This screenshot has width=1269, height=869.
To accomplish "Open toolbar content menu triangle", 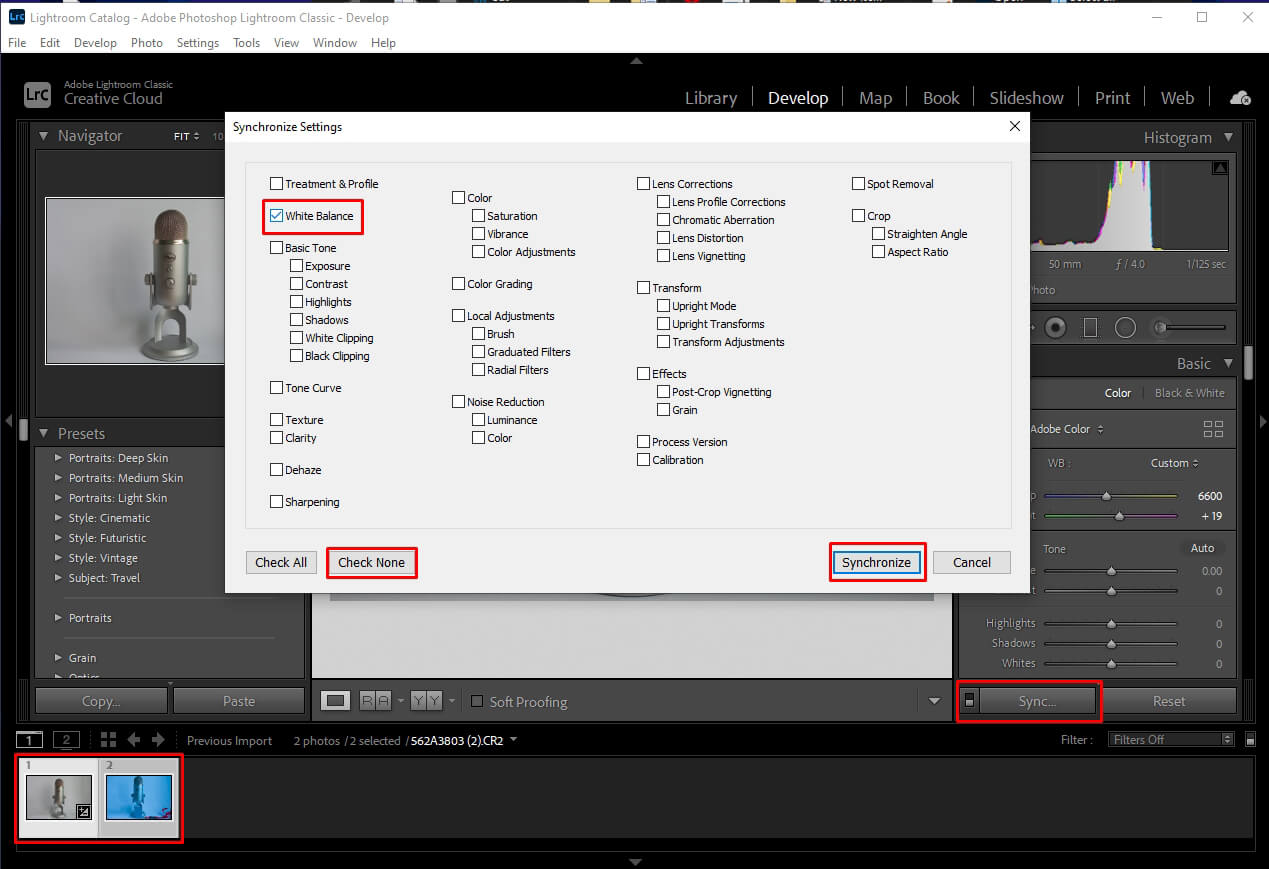I will click(934, 701).
